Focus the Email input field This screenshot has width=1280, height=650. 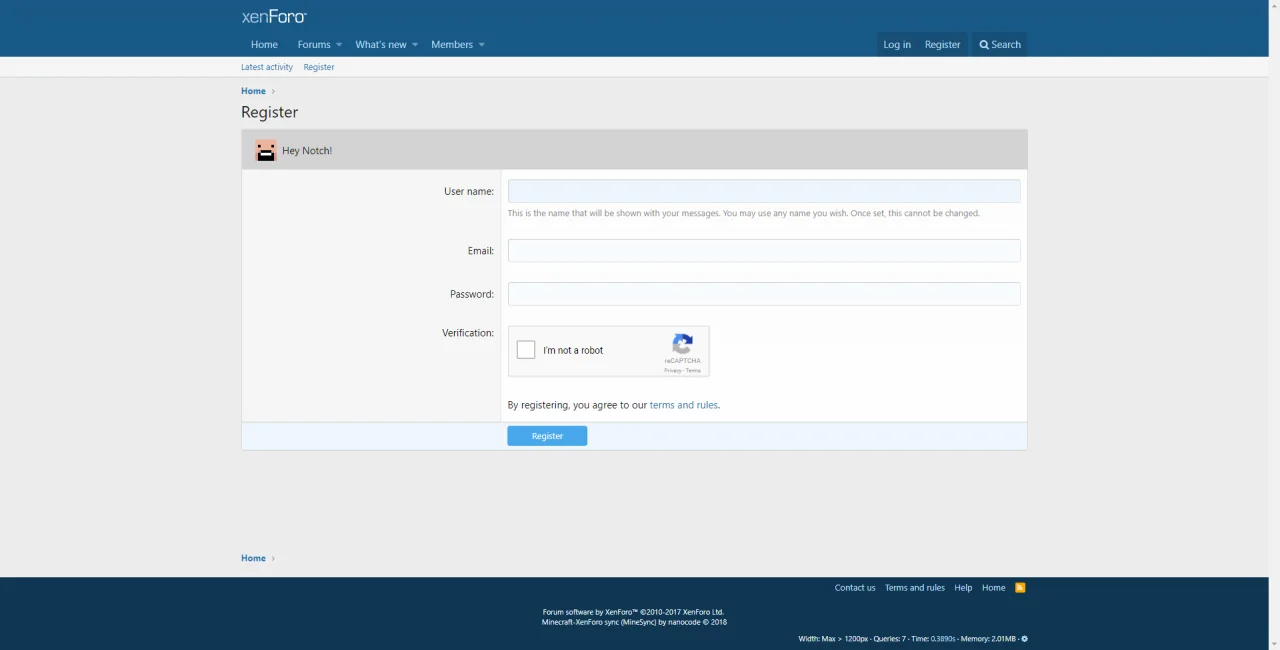(x=764, y=251)
